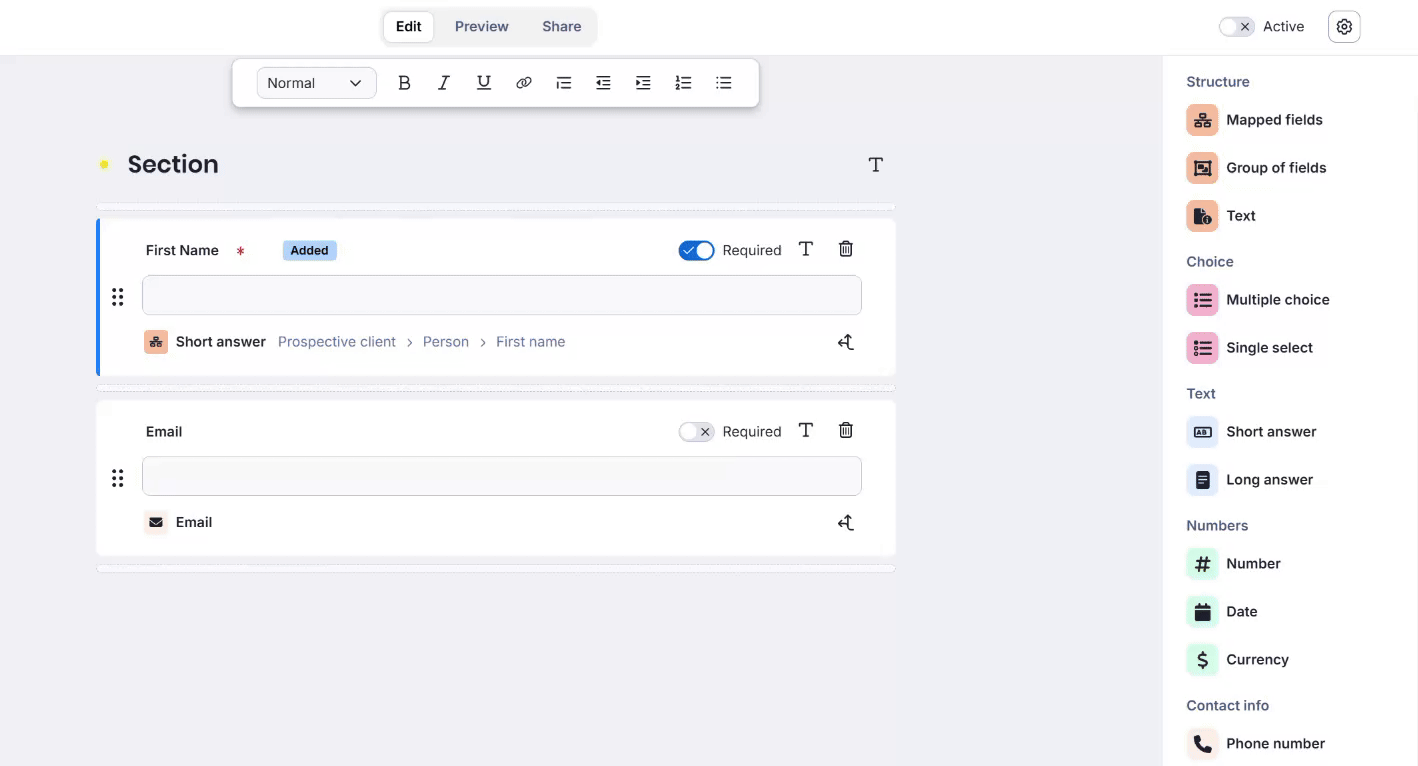This screenshot has width=1418, height=766.
Task: Turn on Required for Email
Action: click(696, 431)
